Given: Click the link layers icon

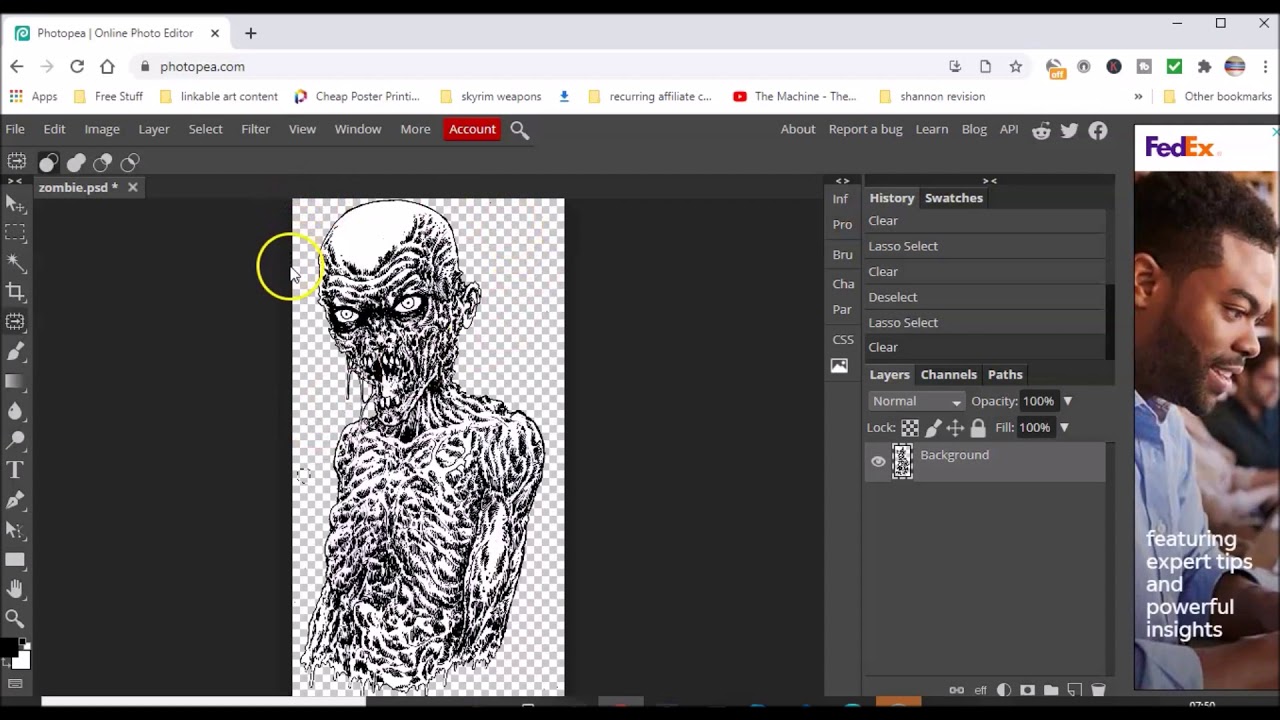Looking at the screenshot, I should (x=957, y=690).
